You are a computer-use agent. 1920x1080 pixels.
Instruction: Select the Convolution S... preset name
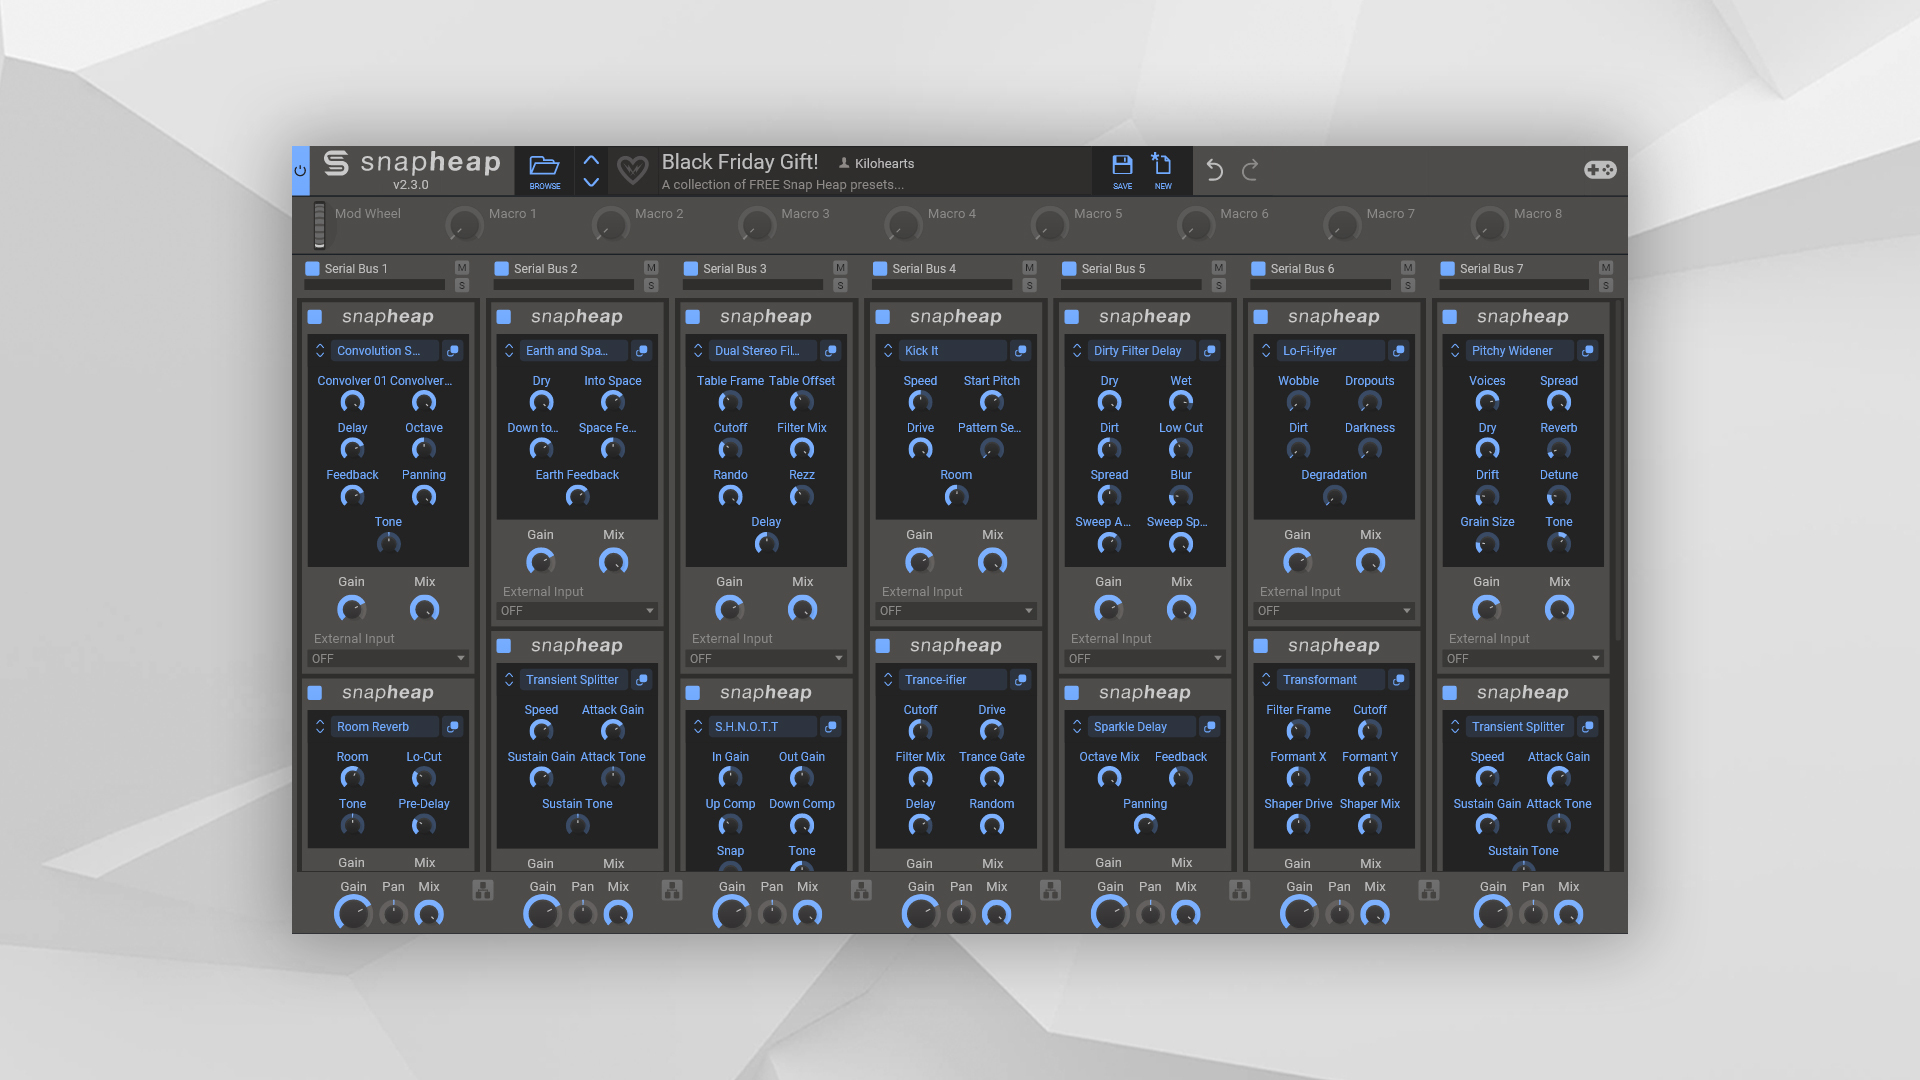[x=385, y=351]
